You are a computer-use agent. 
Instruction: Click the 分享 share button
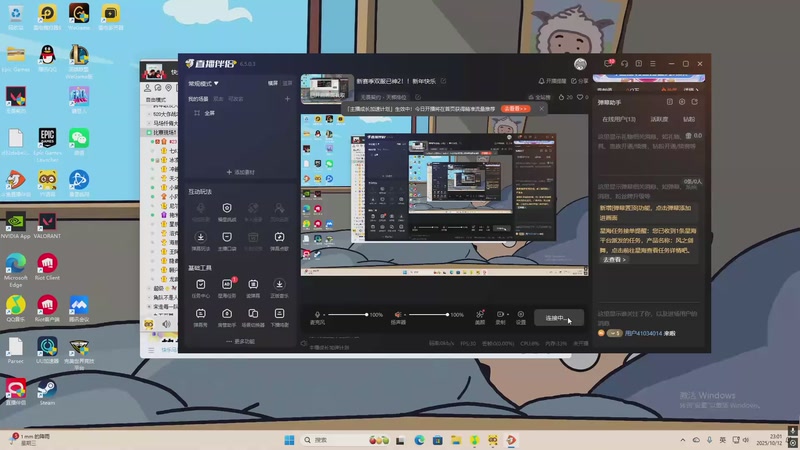[580, 81]
